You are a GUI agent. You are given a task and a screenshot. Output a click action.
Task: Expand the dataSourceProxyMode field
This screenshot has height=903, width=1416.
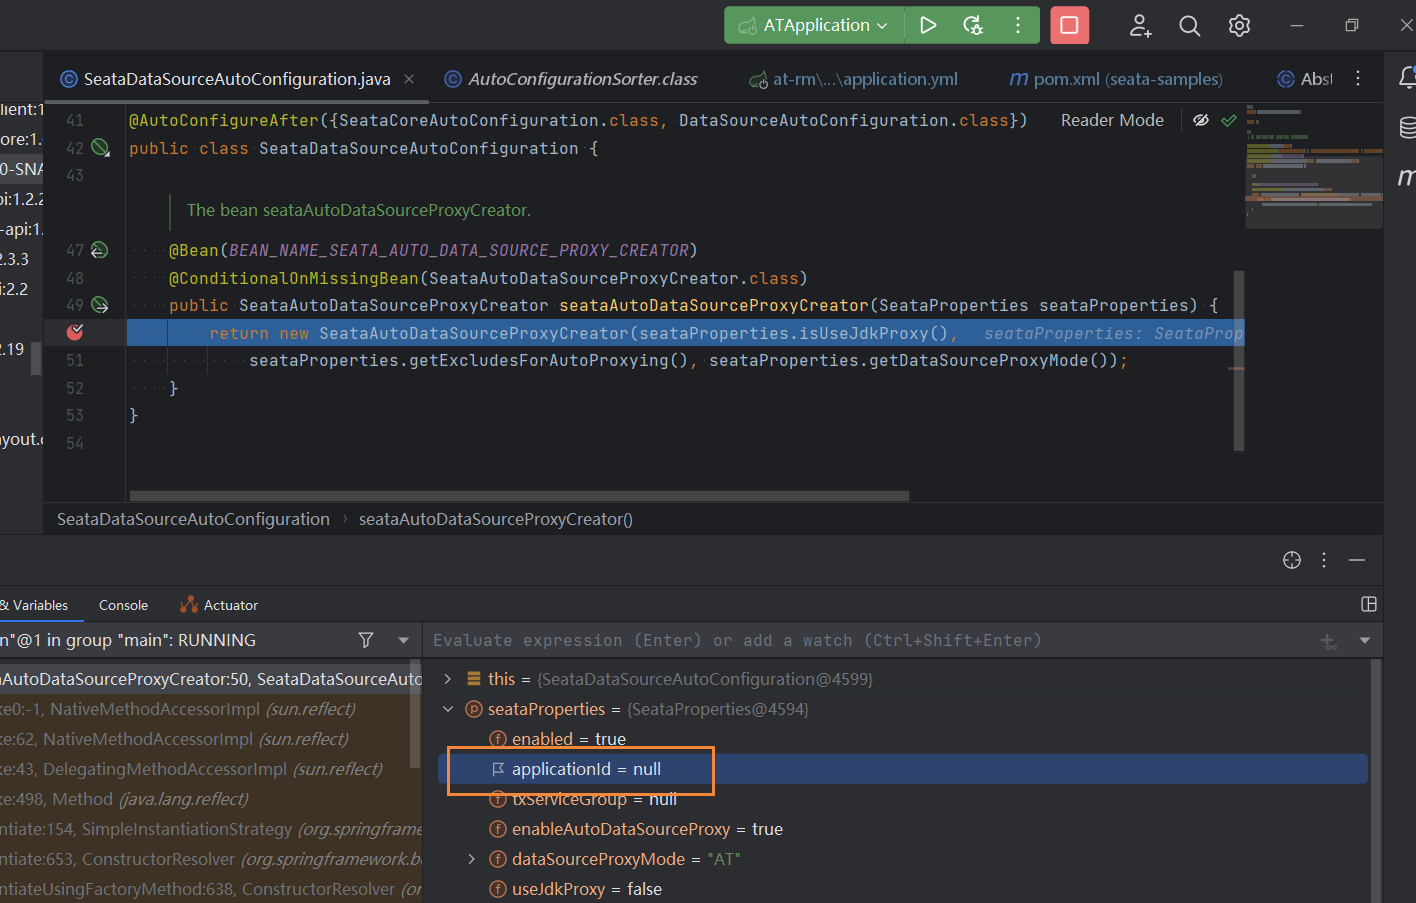(x=472, y=859)
